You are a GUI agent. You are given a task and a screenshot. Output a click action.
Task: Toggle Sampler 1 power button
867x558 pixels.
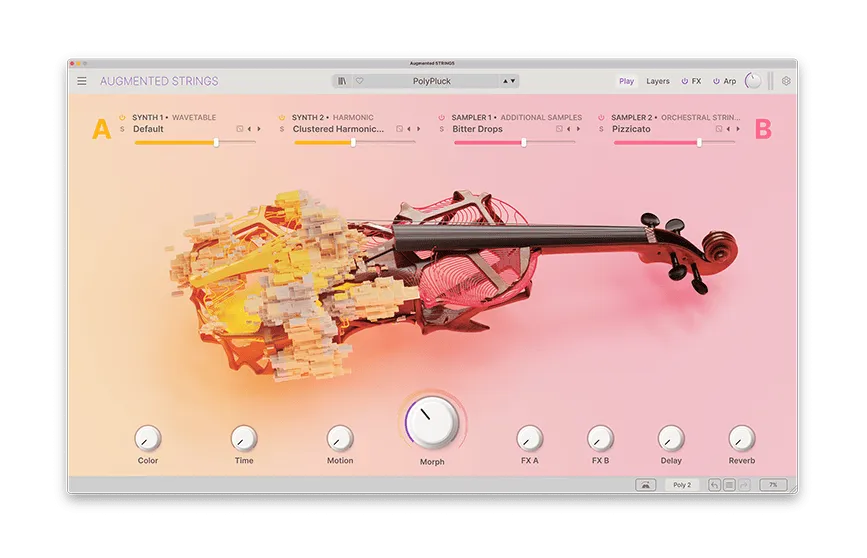coord(441,117)
